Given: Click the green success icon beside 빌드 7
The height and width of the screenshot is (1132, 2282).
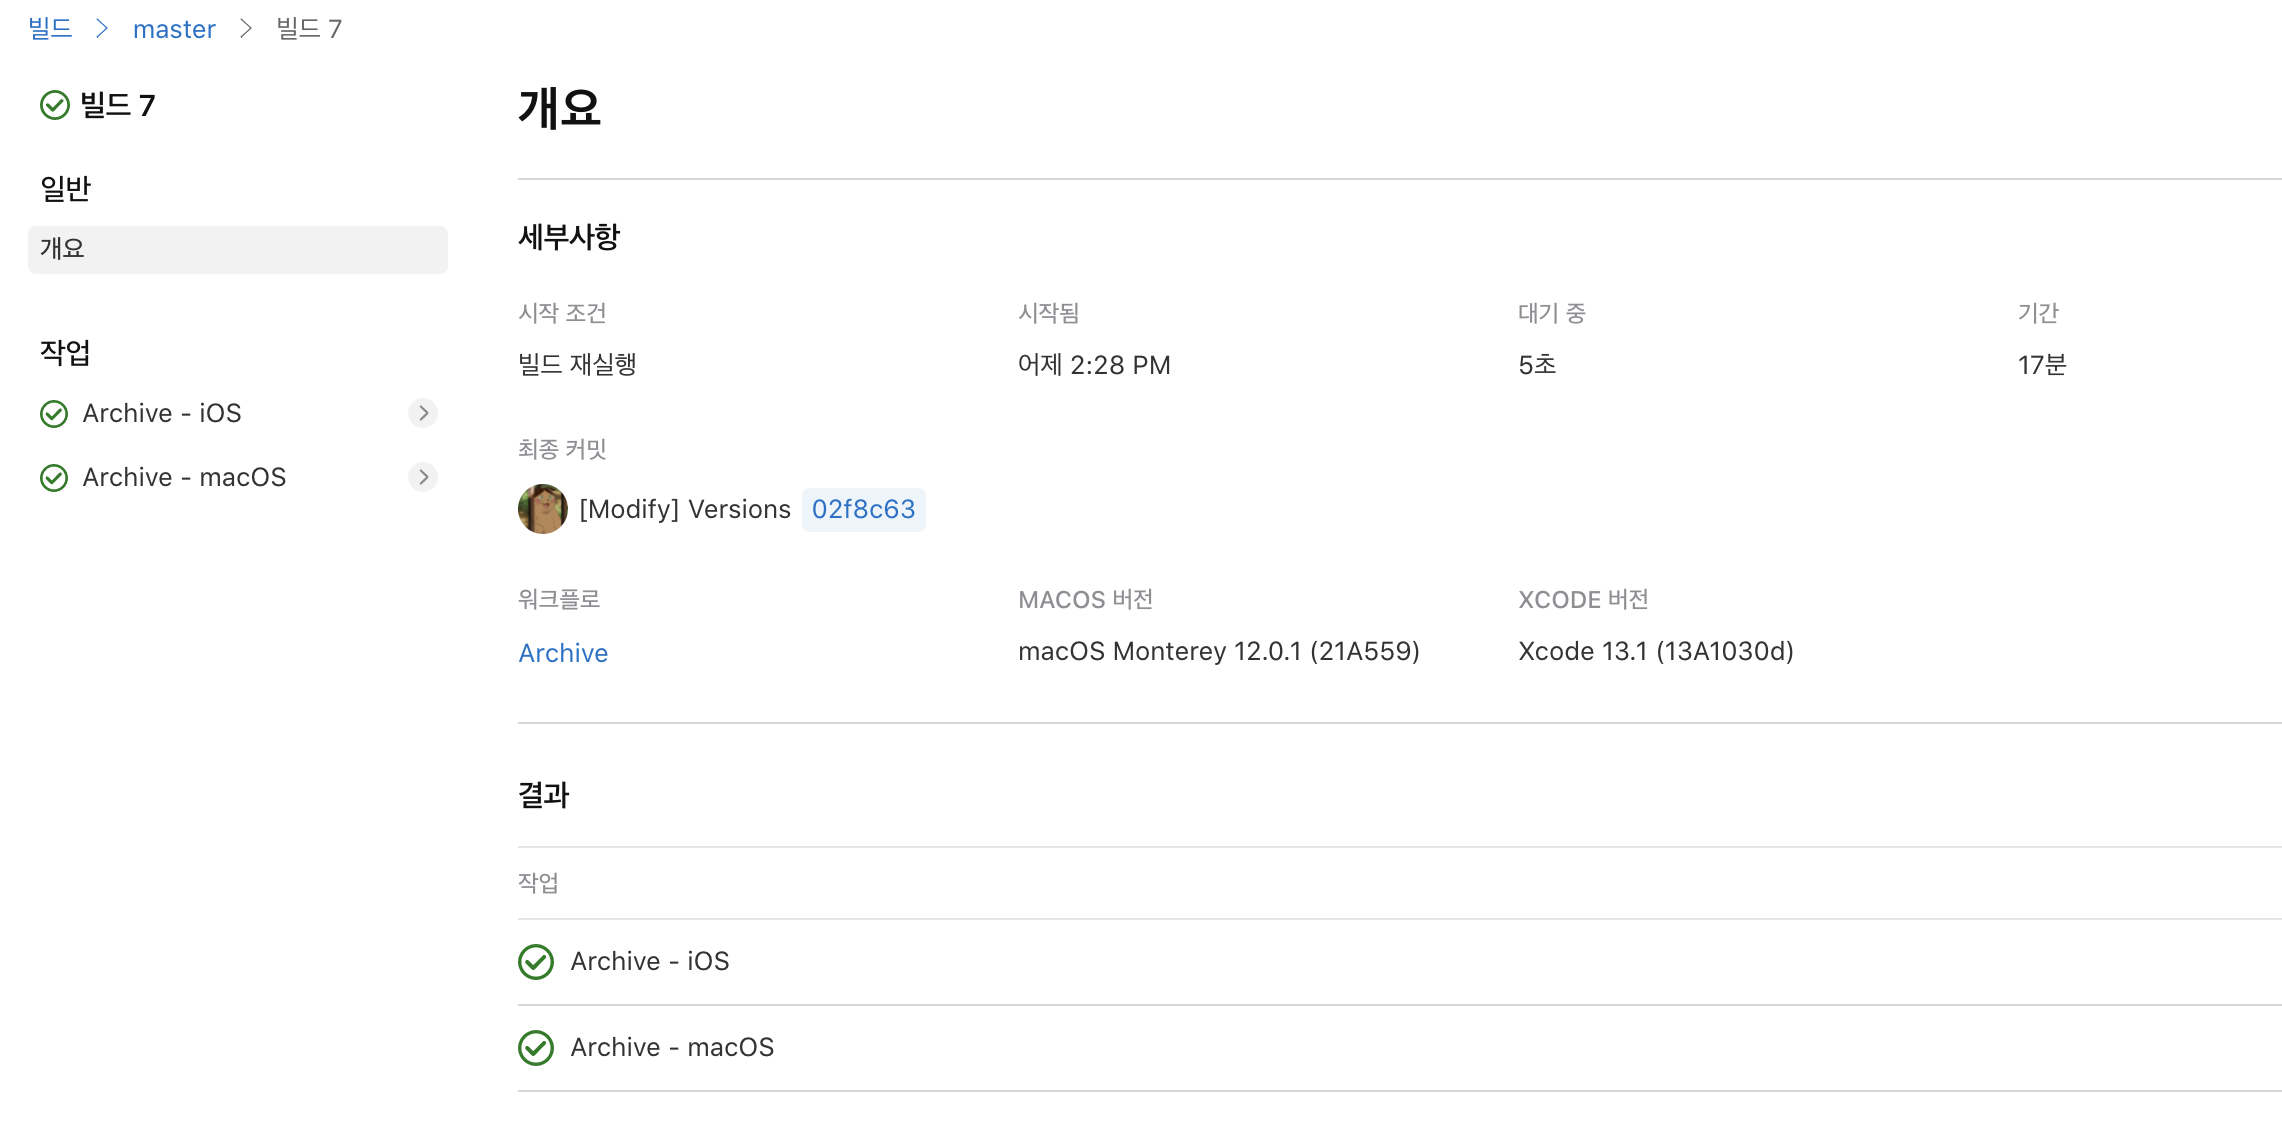Looking at the screenshot, I should [x=54, y=105].
